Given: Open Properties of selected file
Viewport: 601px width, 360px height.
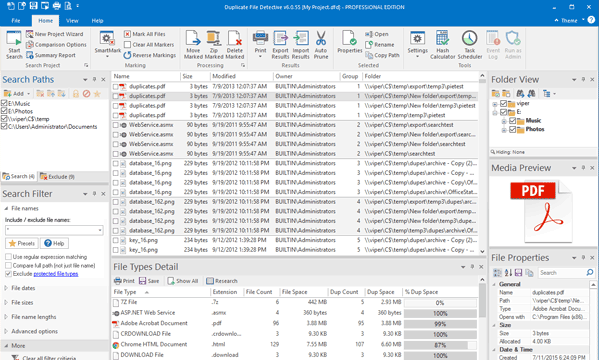Looking at the screenshot, I should coord(350,42).
